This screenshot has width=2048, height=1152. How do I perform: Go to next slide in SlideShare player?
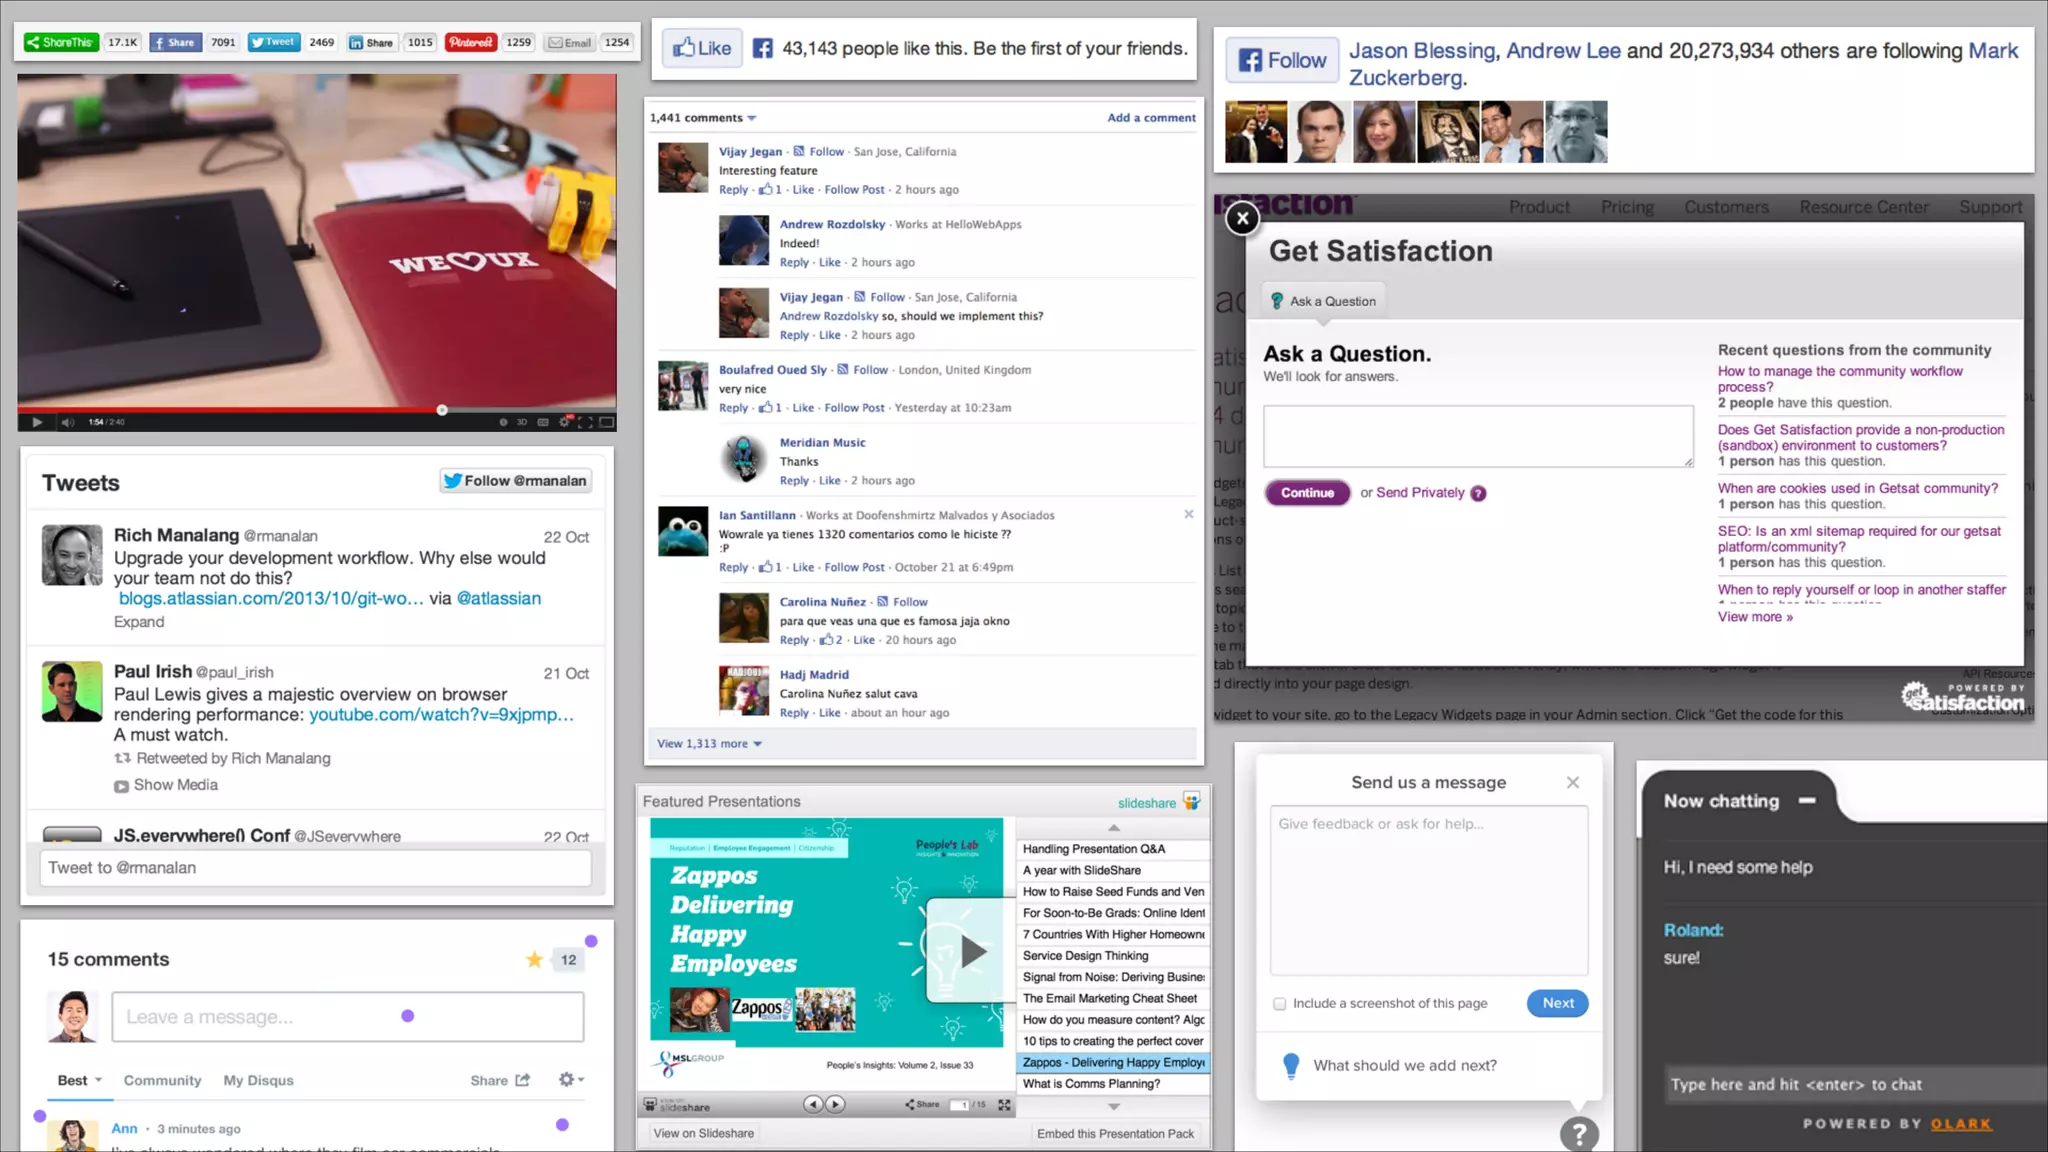[835, 1104]
